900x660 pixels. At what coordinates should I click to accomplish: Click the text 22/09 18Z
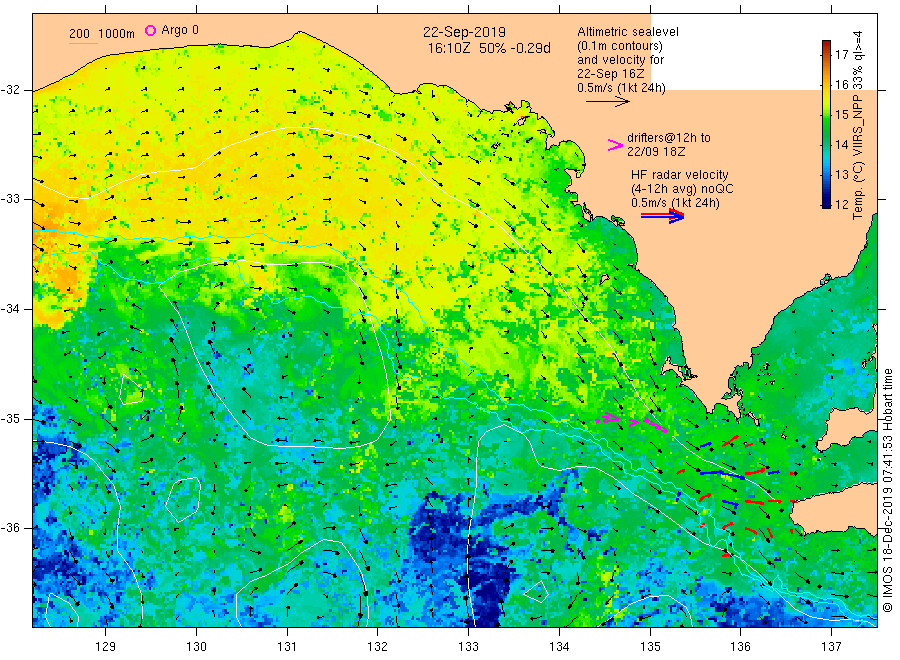(656, 152)
